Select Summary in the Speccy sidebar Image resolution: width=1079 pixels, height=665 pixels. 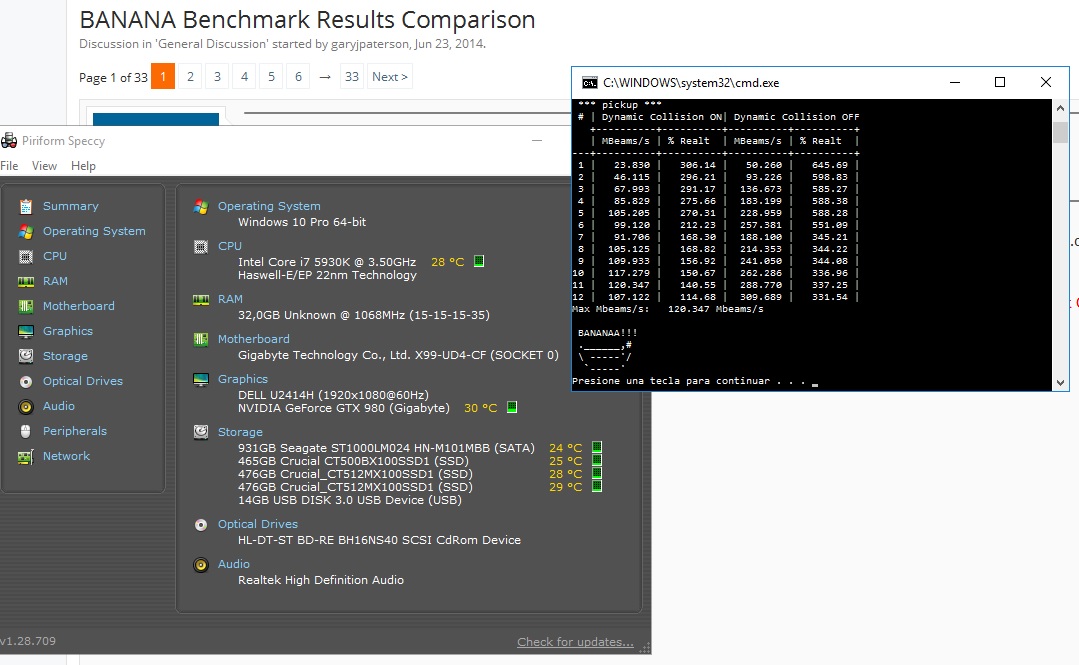(x=70, y=206)
